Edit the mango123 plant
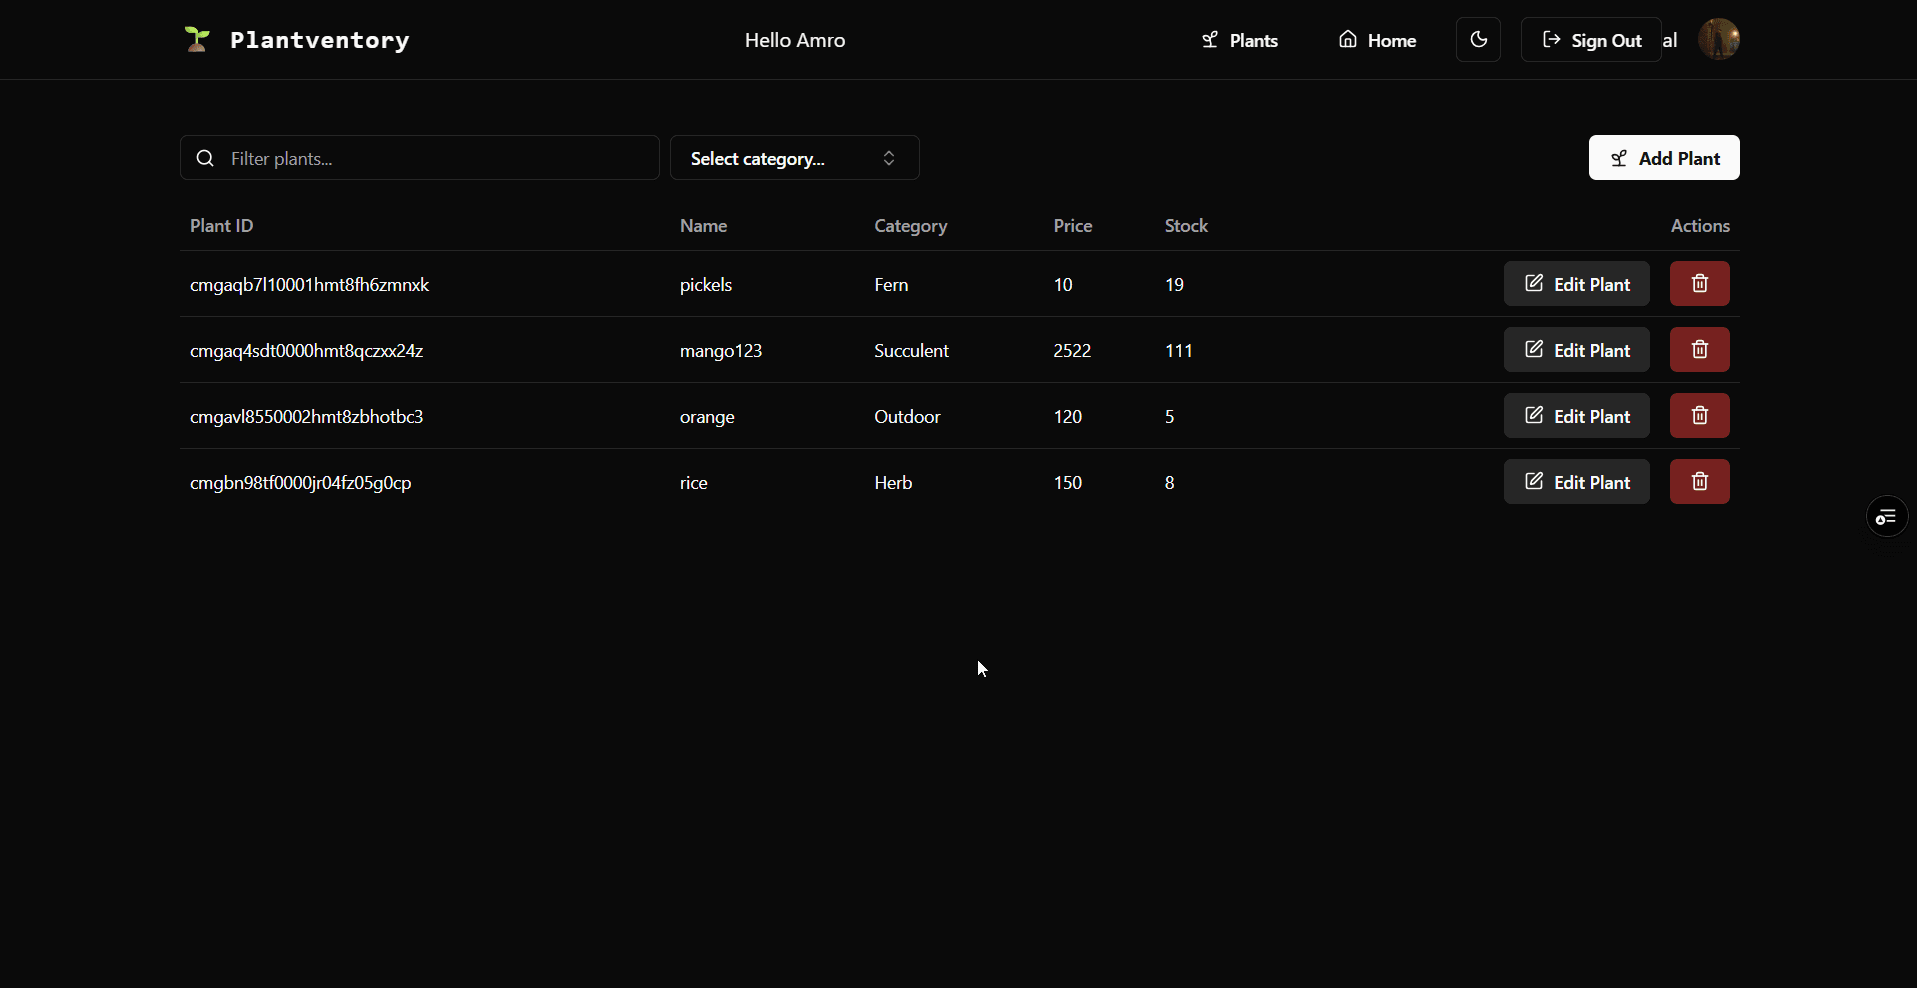 point(1576,350)
